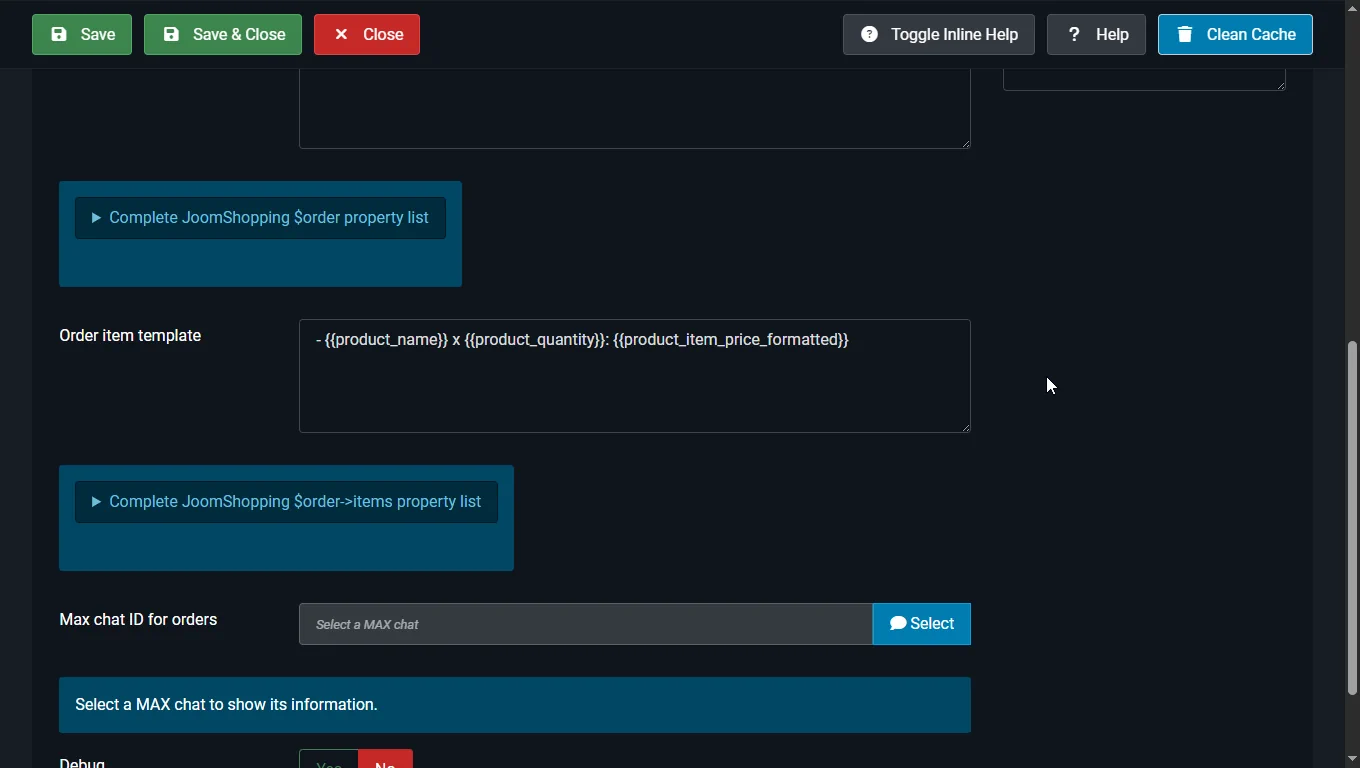Click the Clean Cache trash button
This screenshot has width=1360, height=768.
[x=1235, y=34]
